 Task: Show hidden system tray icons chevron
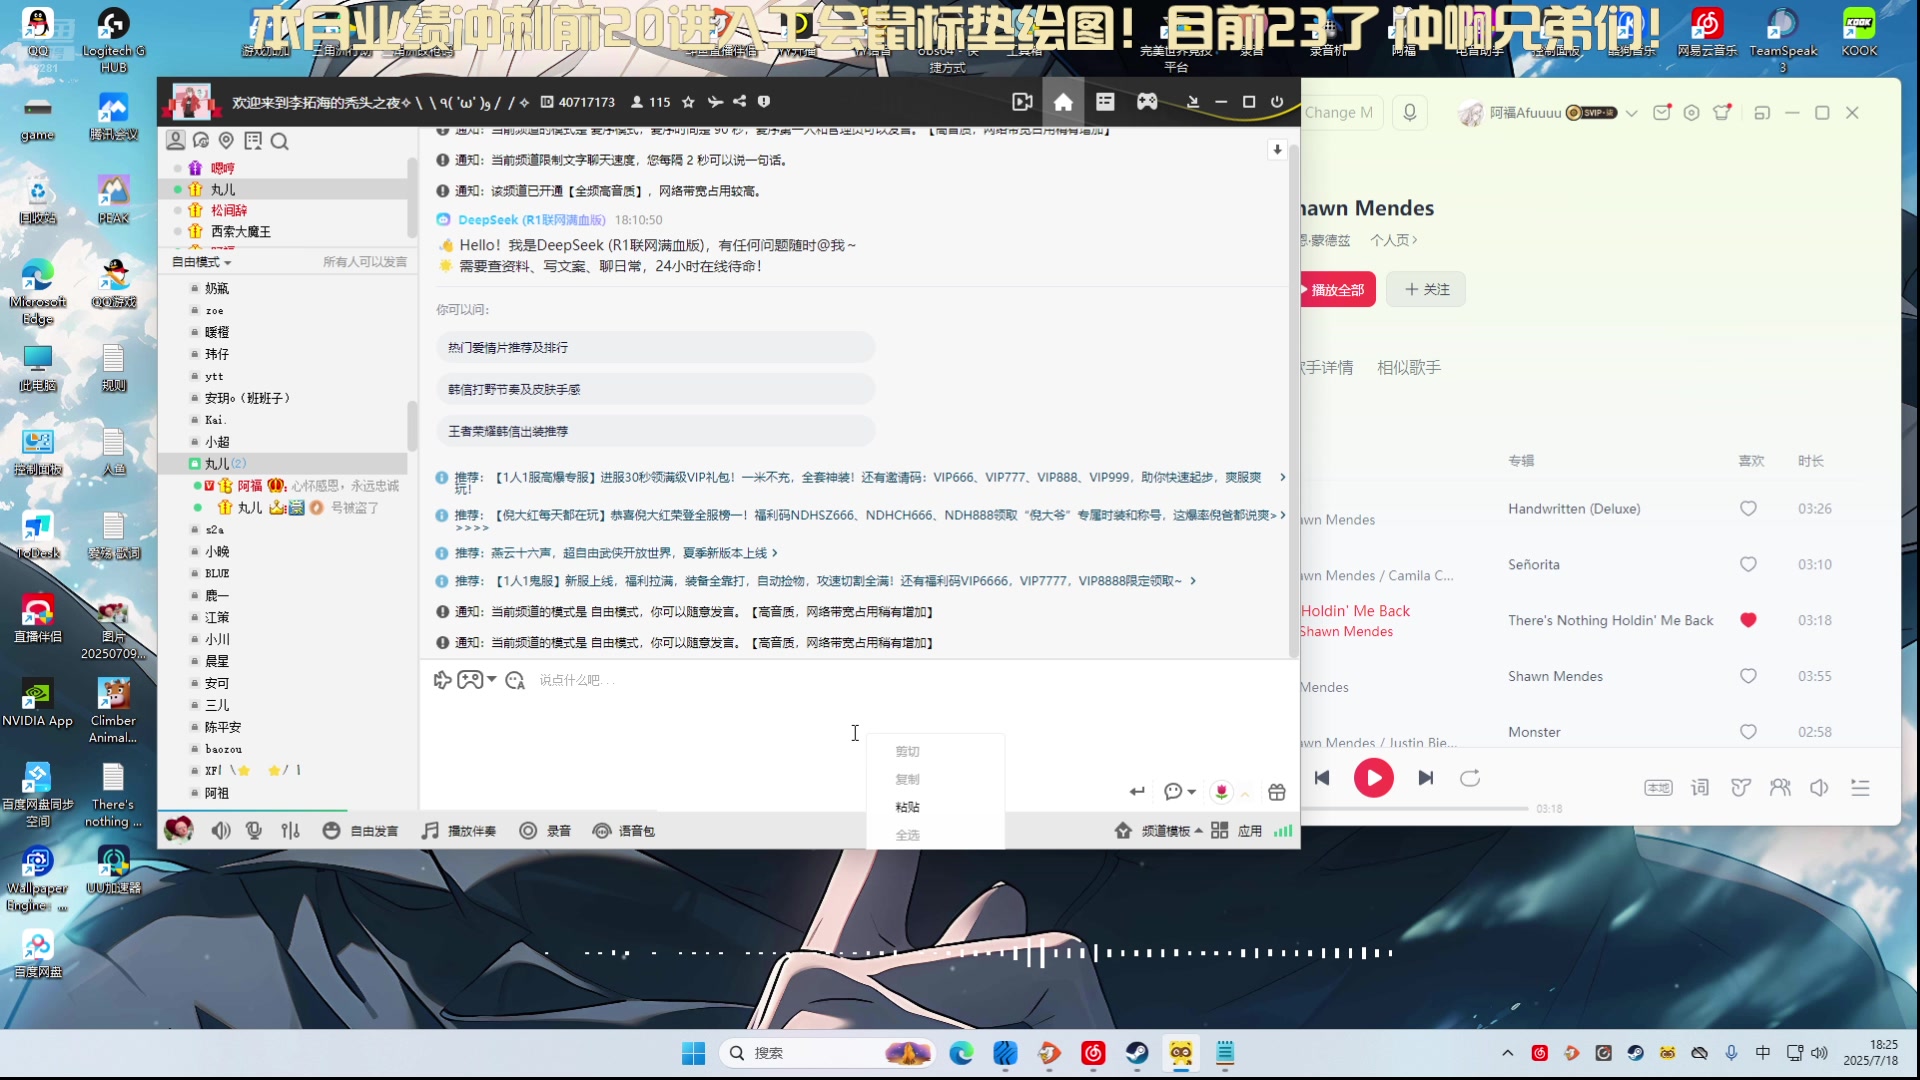1508,1053
